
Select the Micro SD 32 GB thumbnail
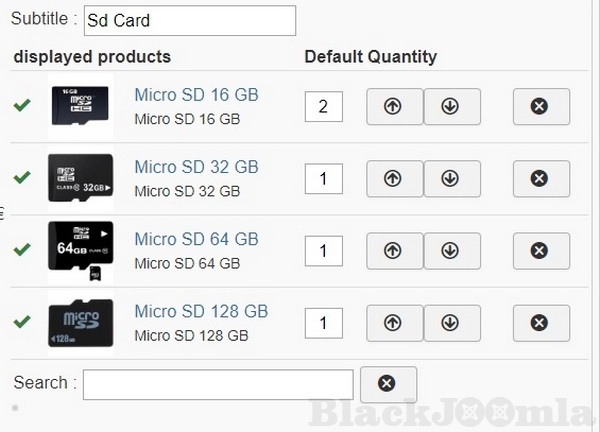tap(80, 178)
